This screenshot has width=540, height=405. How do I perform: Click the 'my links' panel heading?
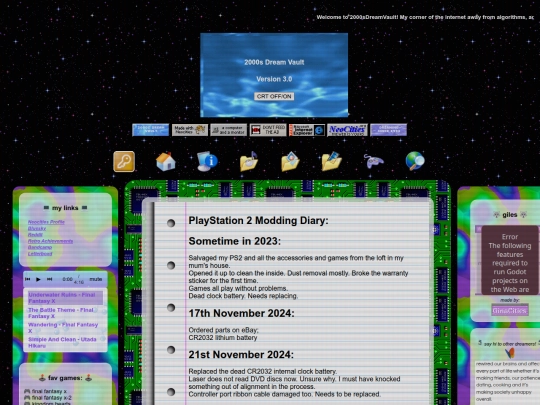pos(65,208)
